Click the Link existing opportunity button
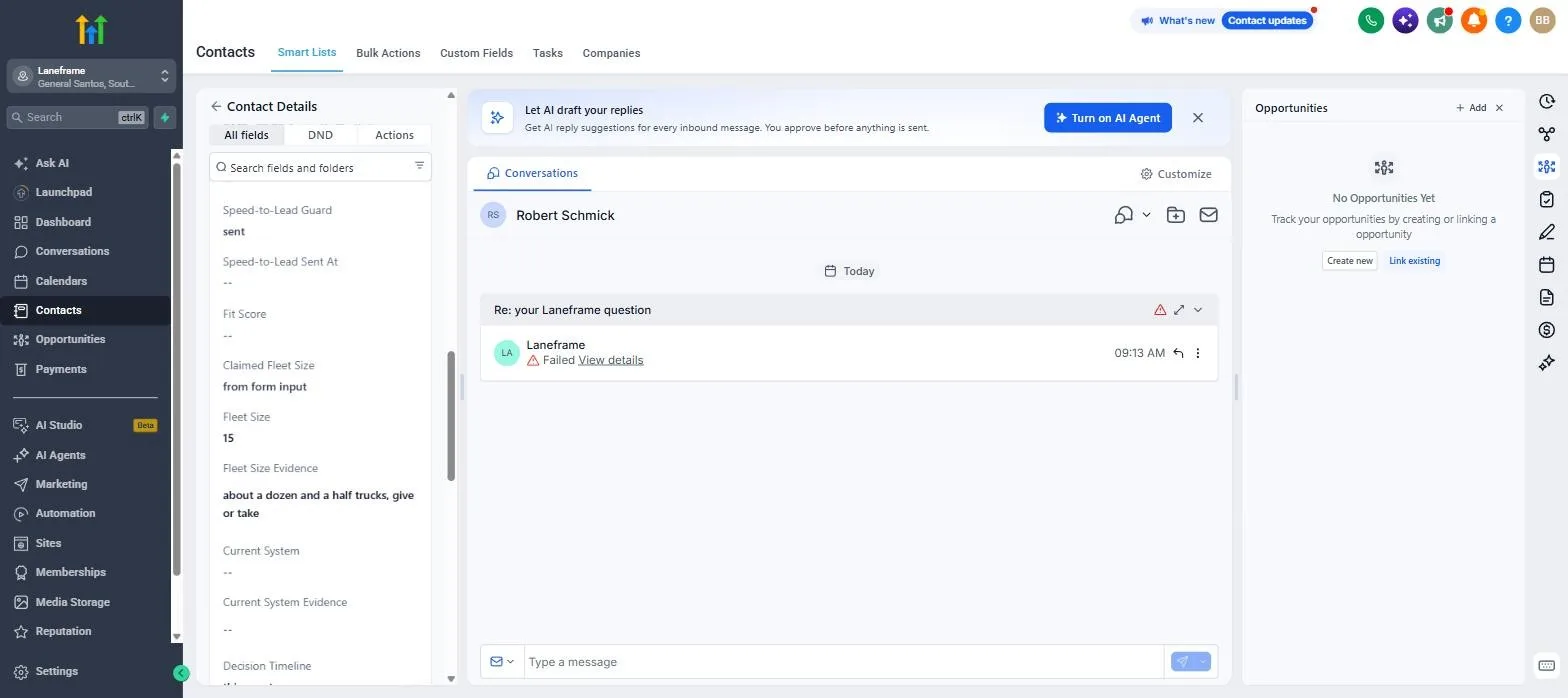The width and height of the screenshot is (1568, 698). (1414, 261)
